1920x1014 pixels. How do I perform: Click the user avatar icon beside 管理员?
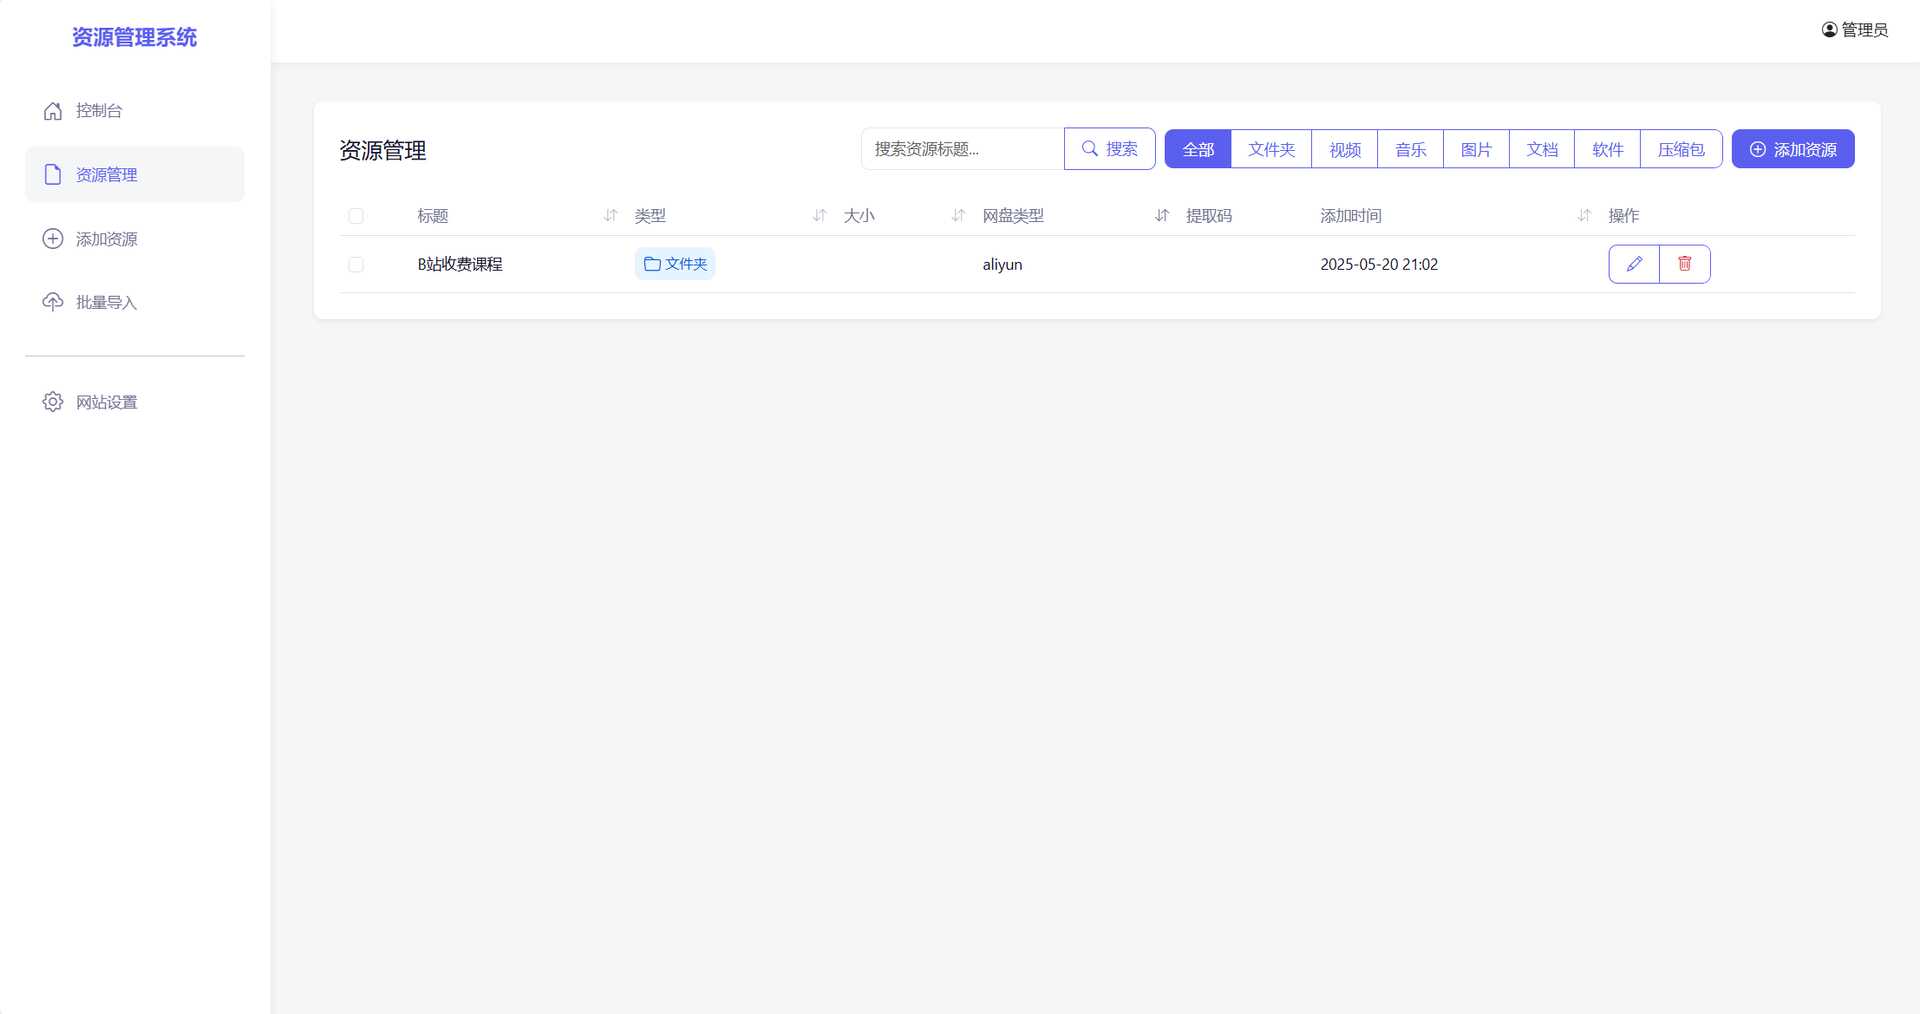pos(1829,30)
